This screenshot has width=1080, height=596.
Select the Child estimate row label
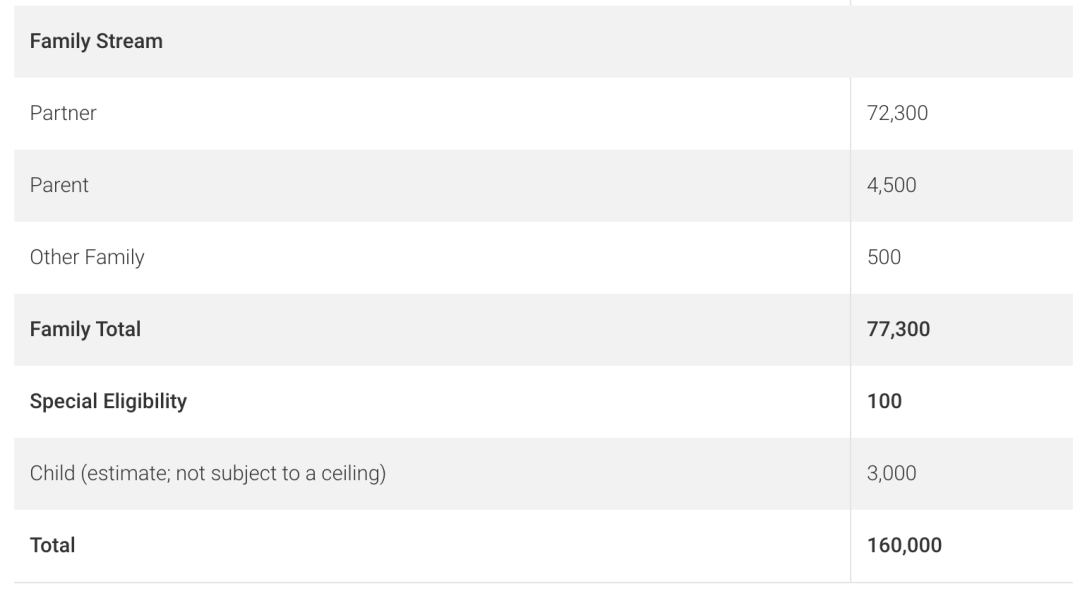click(x=207, y=473)
